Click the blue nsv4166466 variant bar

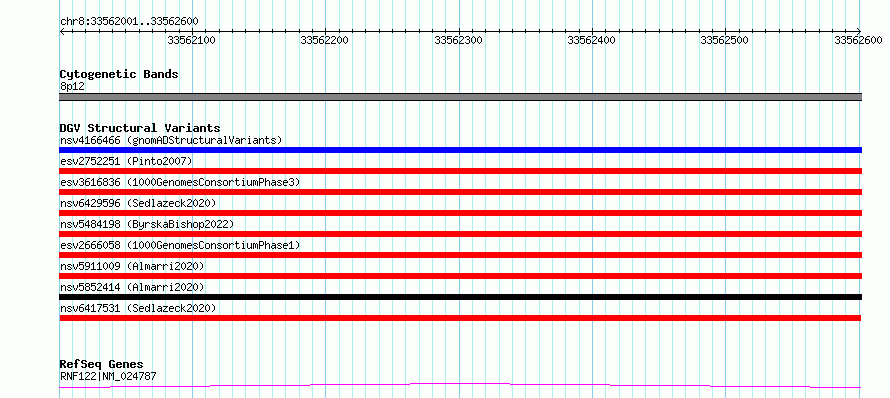(460, 150)
